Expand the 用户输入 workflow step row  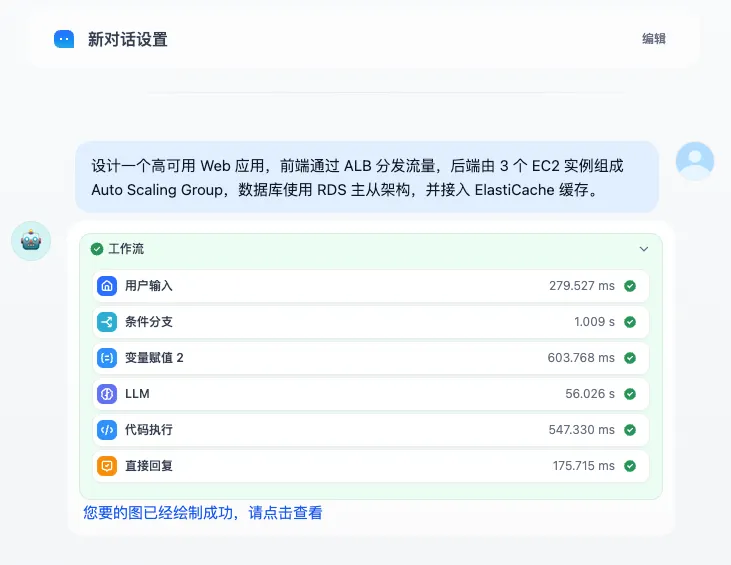pos(370,286)
